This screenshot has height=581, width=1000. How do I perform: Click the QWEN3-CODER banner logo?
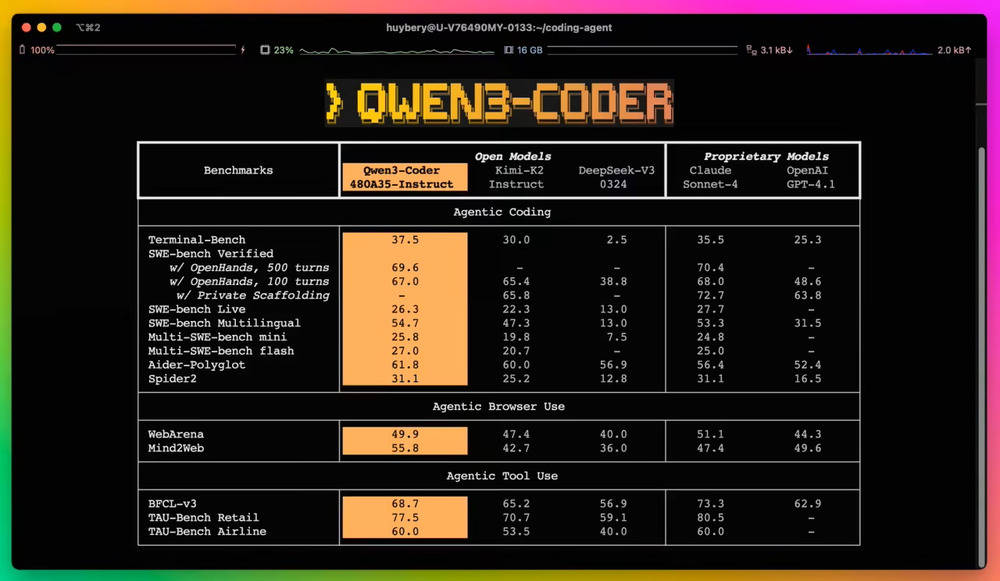point(499,103)
